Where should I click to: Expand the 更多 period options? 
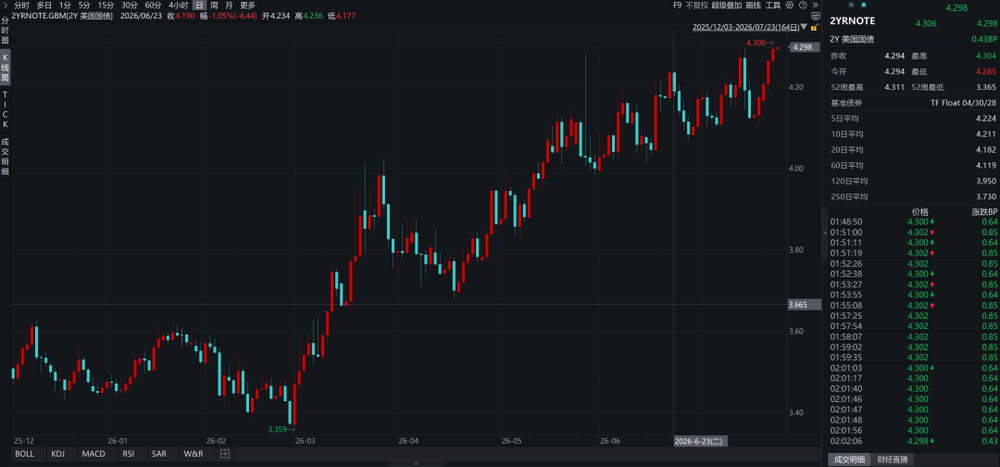[247, 5]
